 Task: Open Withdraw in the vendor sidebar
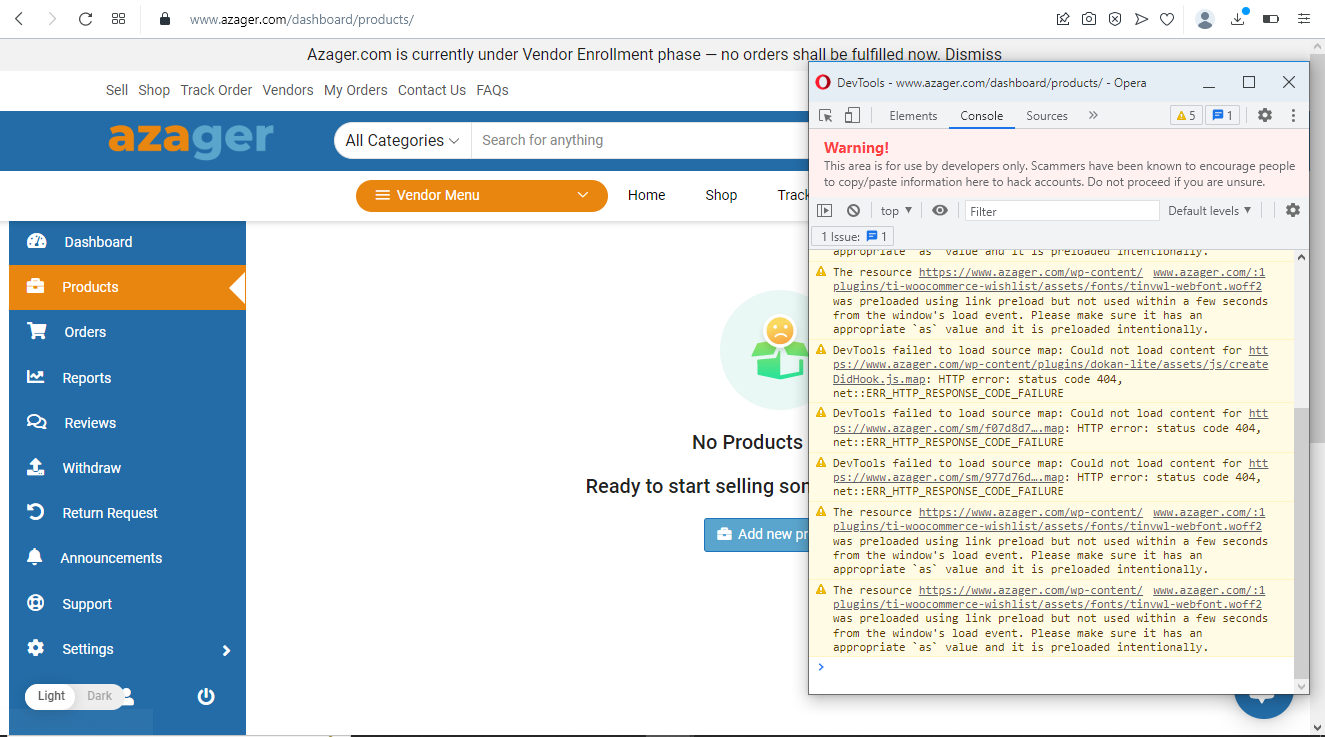127,468
